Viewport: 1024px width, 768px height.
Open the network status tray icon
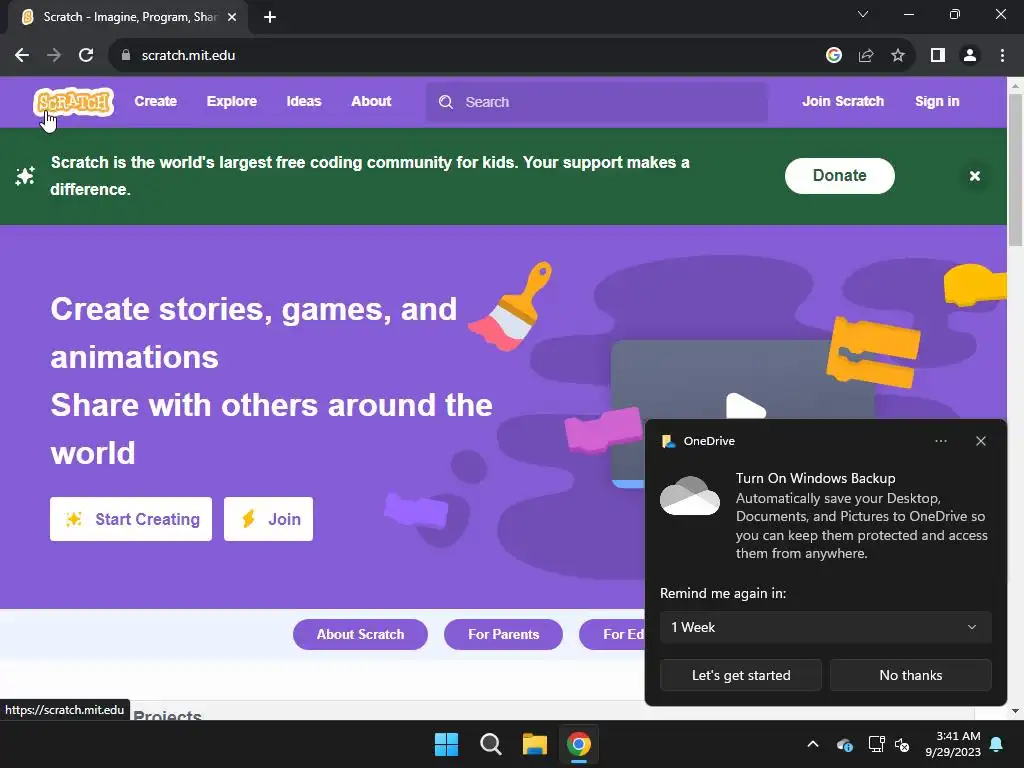pos(876,744)
